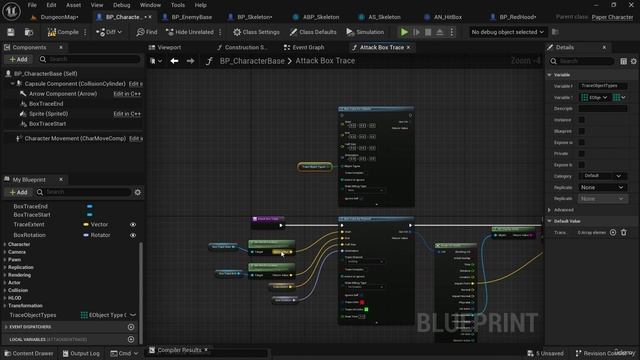Open the File menu
The height and width of the screenshot is (360, 640).
tap(32, 5)
